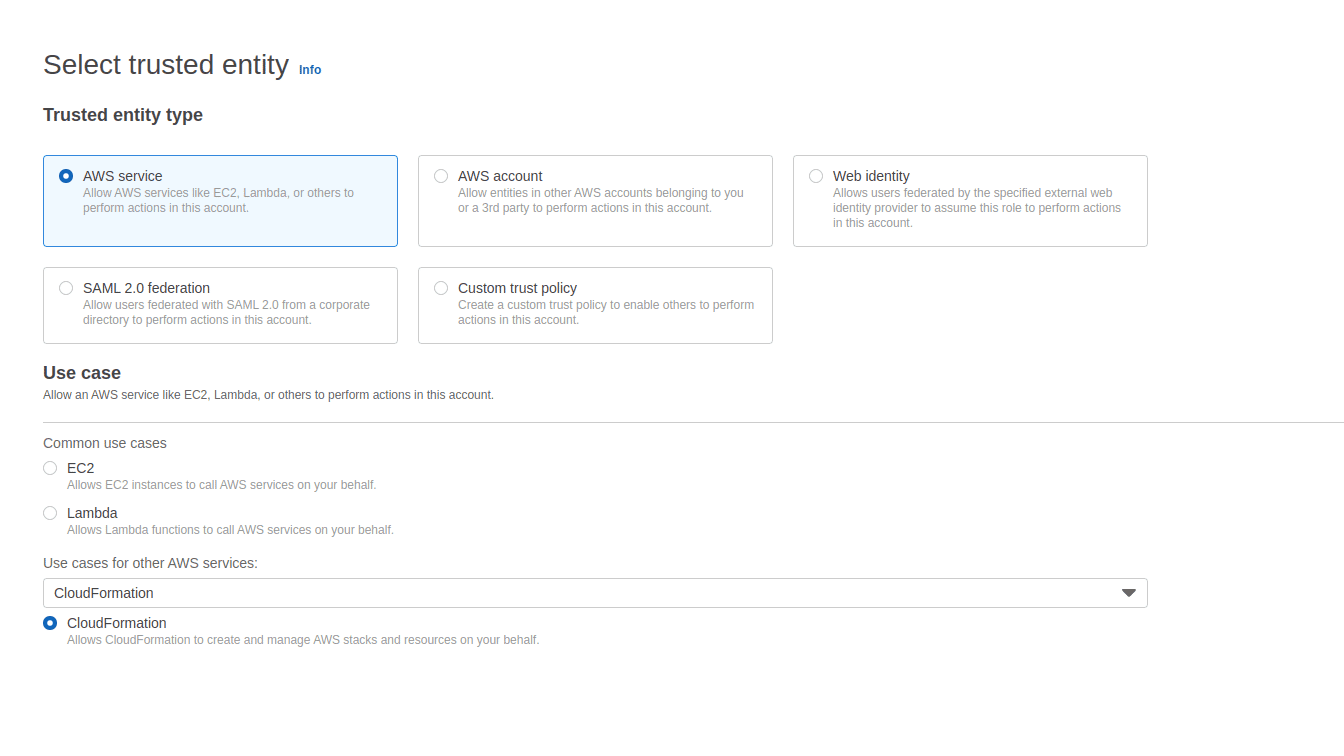Click the SAML 2.0 federation description text

226,312
